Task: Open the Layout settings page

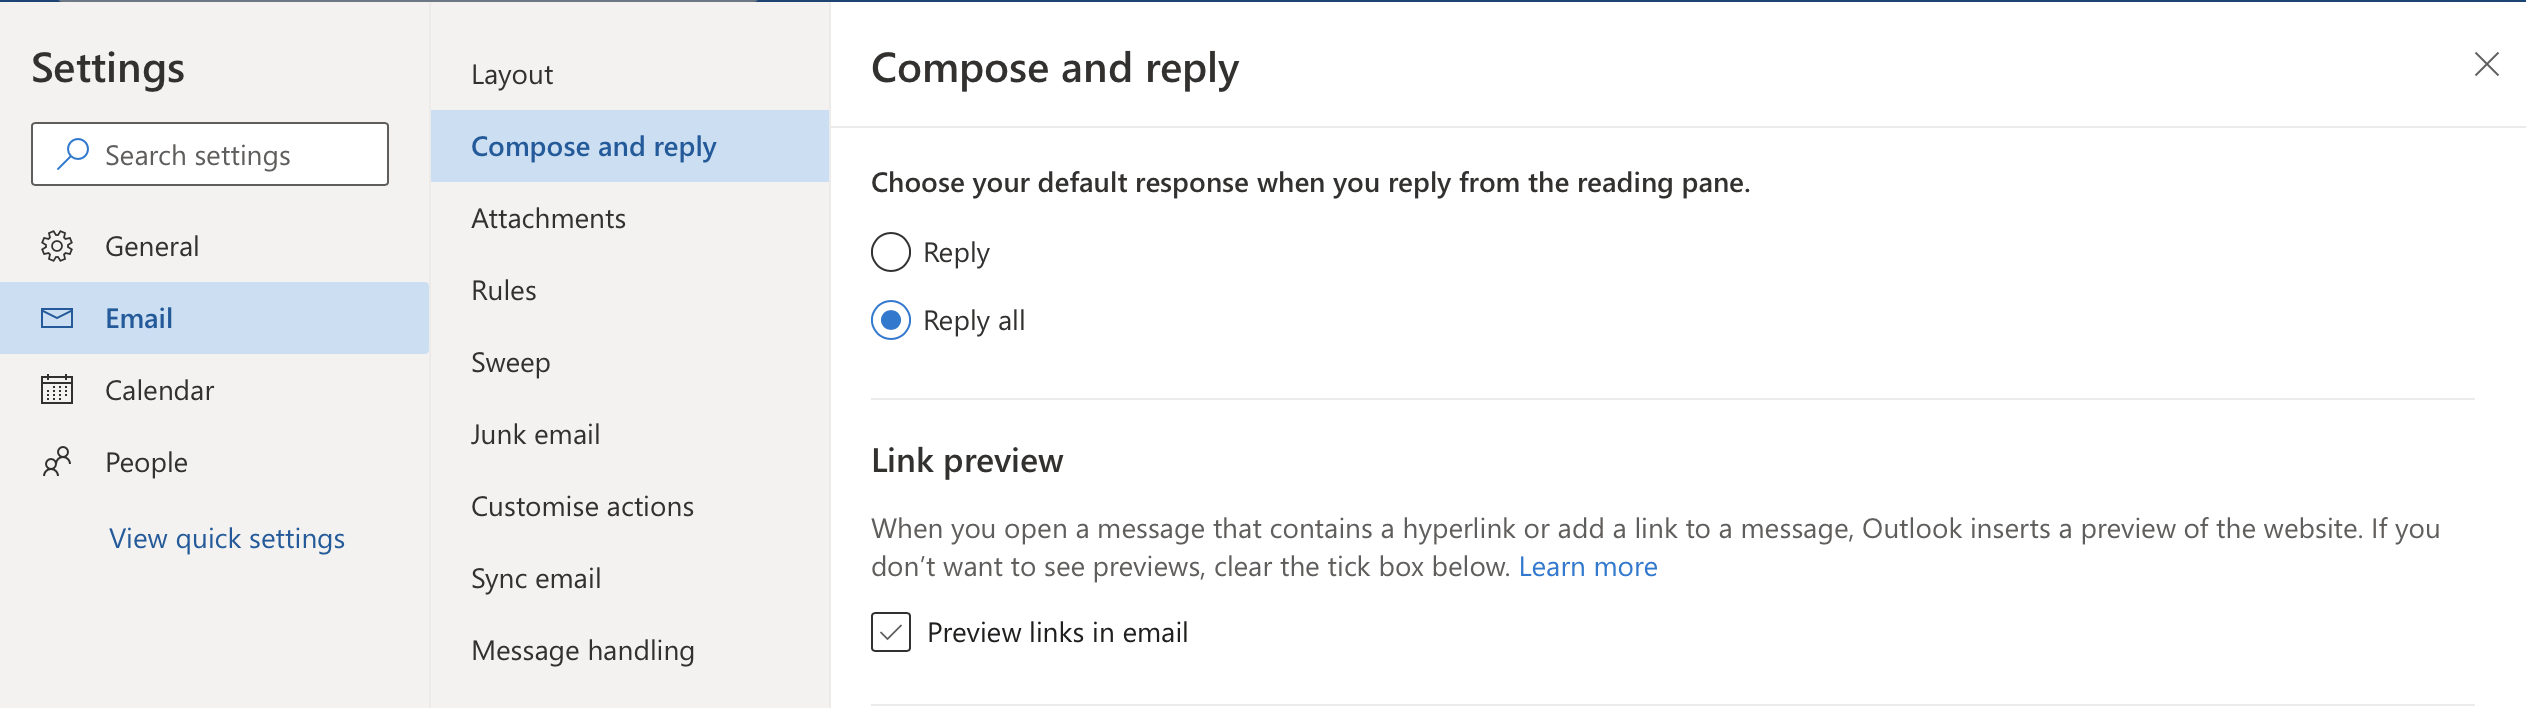Action: [512, 75]
